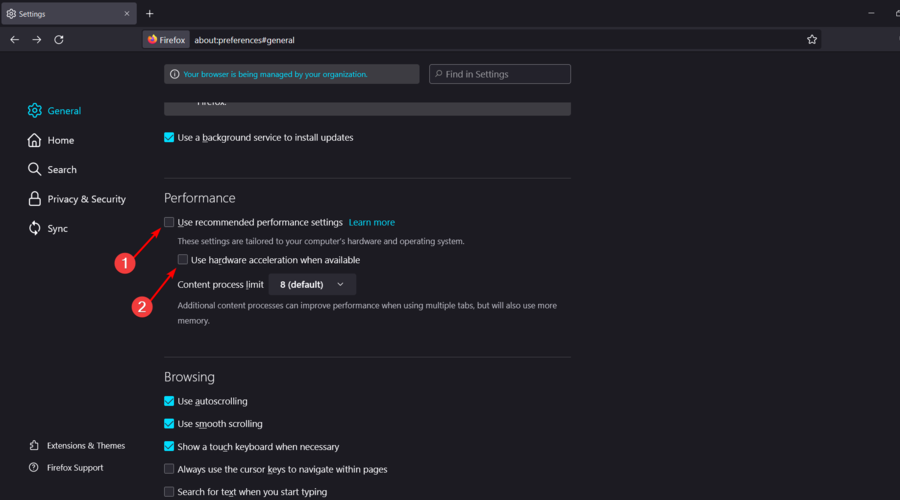Disable Use autoscrolling
900x500 pixels.
tap(169, 401)
